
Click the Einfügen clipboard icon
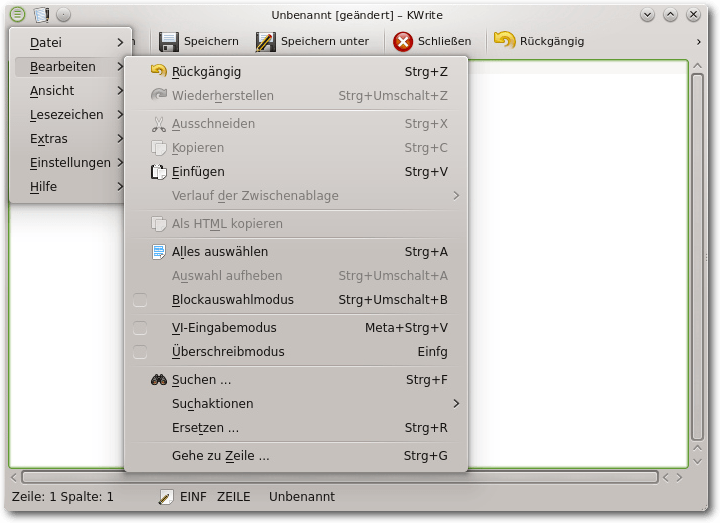tap(159, 172)
